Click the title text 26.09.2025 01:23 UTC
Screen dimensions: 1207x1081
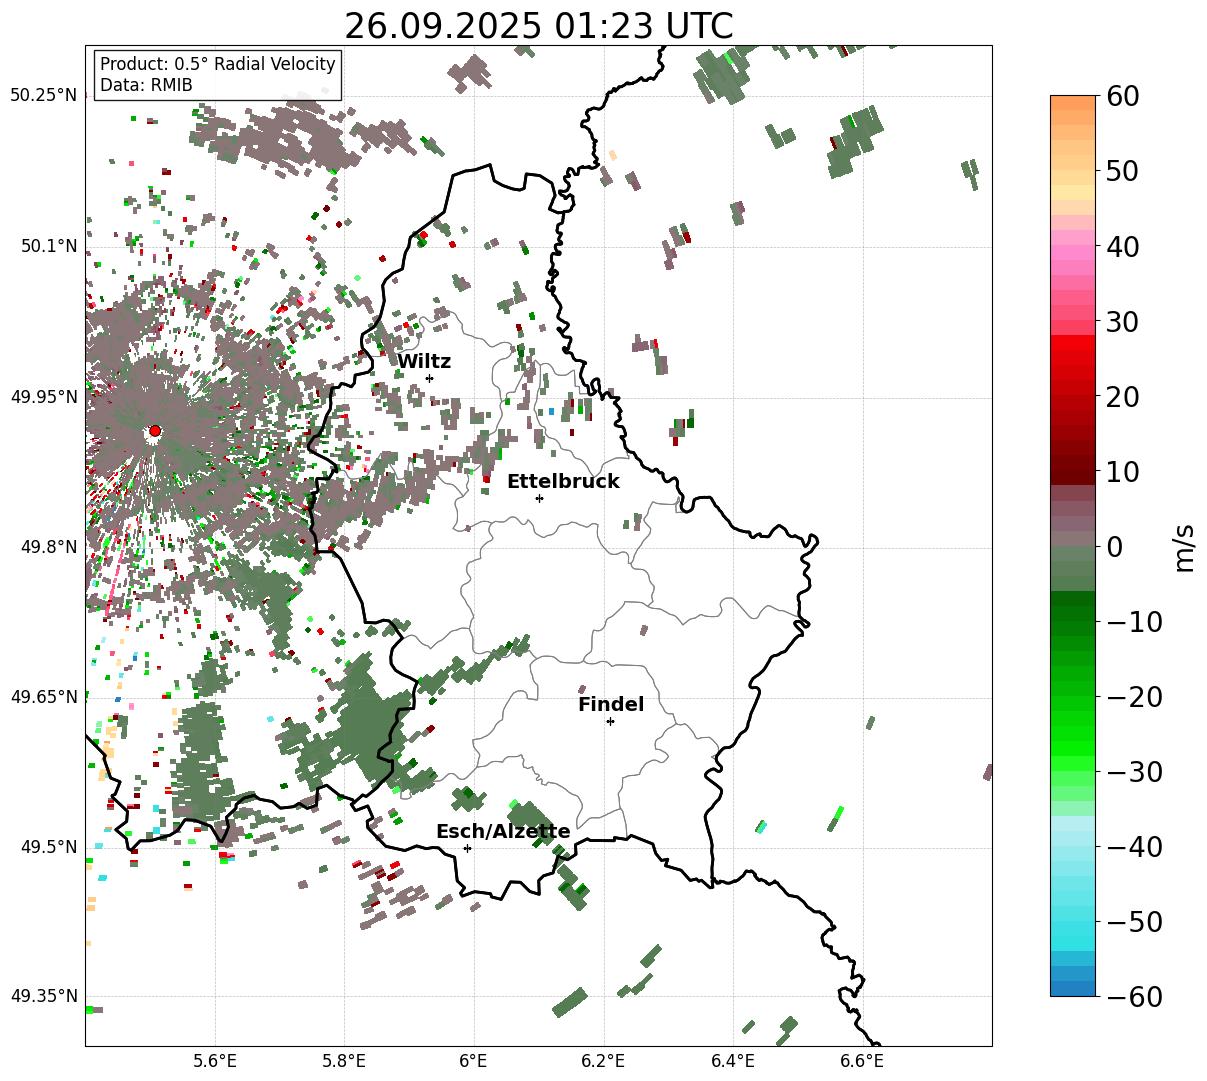tap(538, 26)
